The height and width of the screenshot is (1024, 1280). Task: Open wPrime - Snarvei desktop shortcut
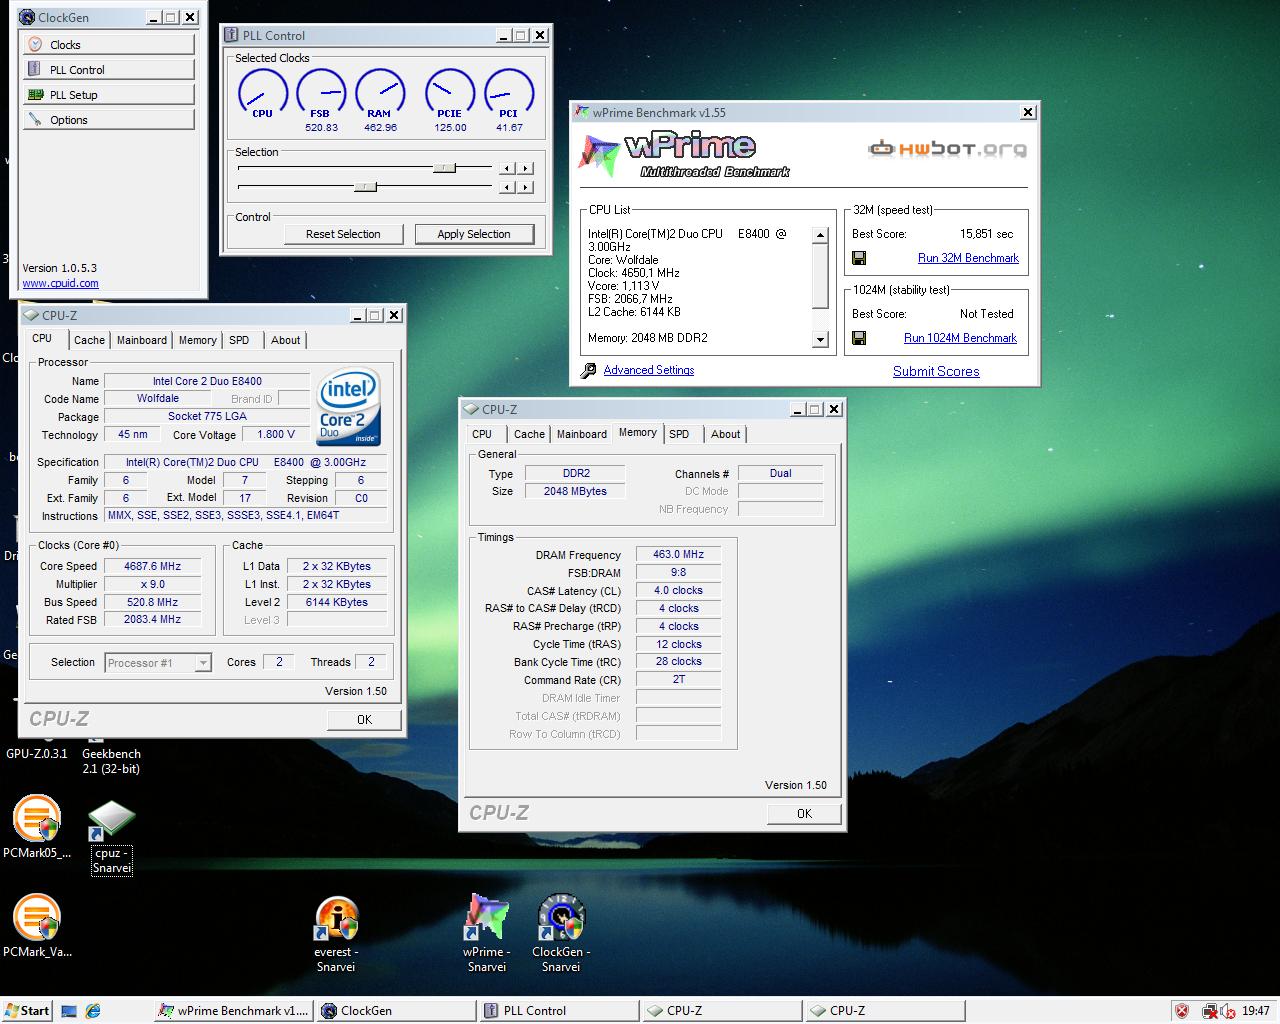click(487, 933)
